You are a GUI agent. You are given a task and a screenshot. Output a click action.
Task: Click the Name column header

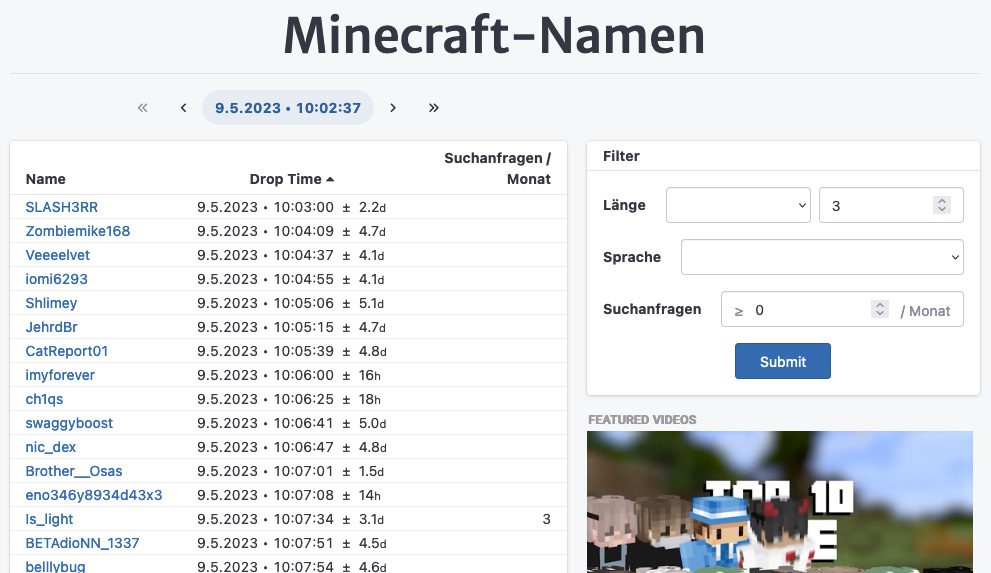pyautogui.click(x=46, y=179)
